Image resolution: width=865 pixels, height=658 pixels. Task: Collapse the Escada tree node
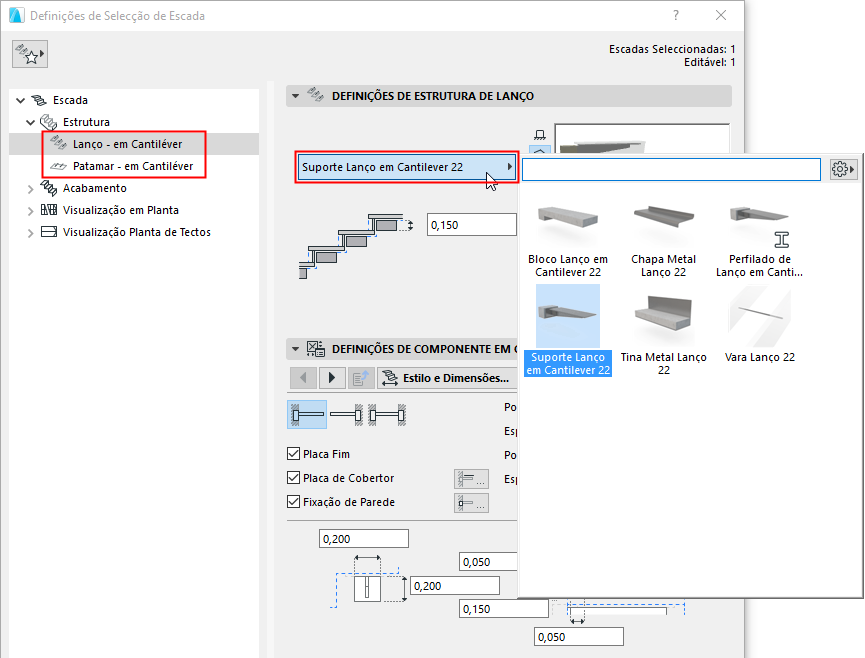[x=20, y=100]
